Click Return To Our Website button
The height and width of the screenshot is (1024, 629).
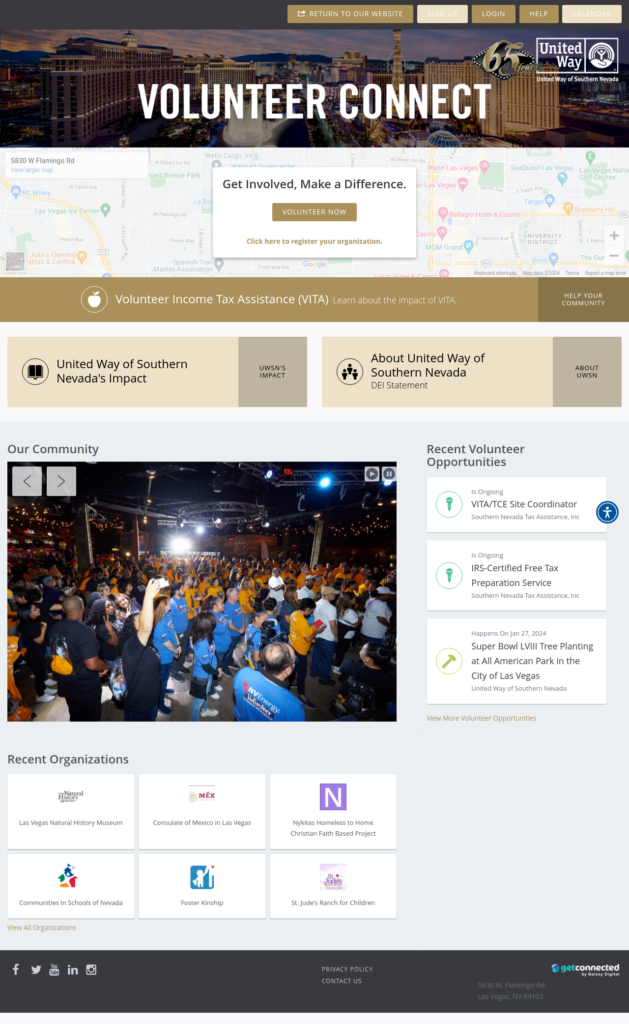[350, 14]
